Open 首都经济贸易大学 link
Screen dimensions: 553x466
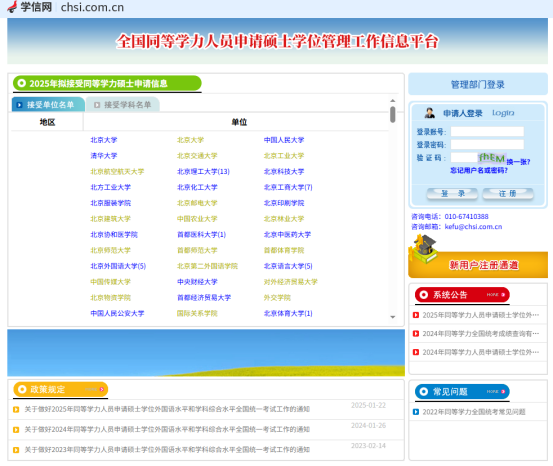click(x=204, y=298)
